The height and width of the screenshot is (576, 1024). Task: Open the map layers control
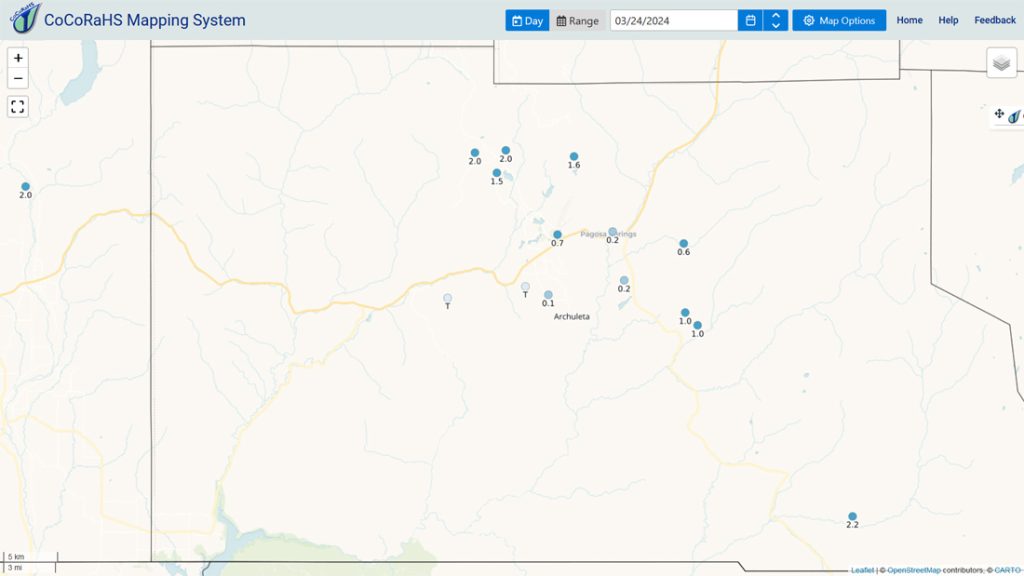[x=1001, y=63]
